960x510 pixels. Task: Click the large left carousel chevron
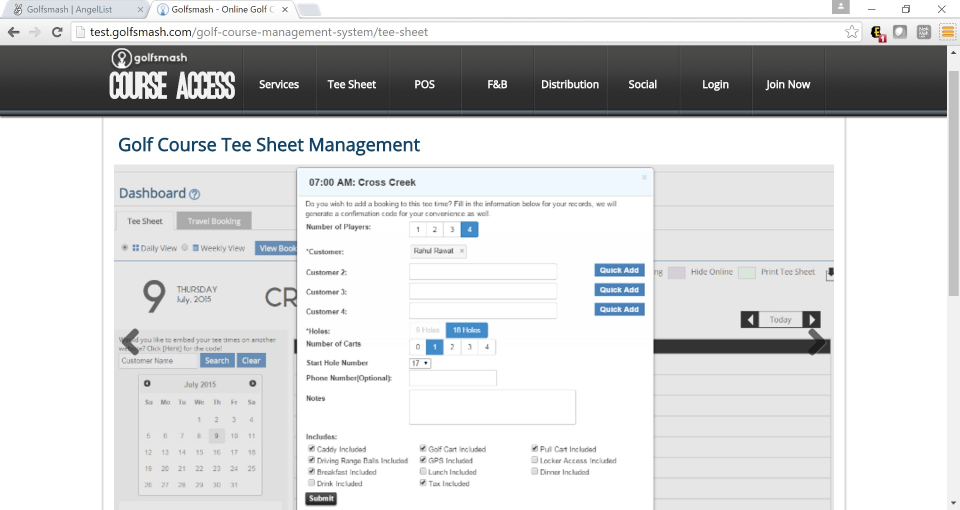(130, 342)
